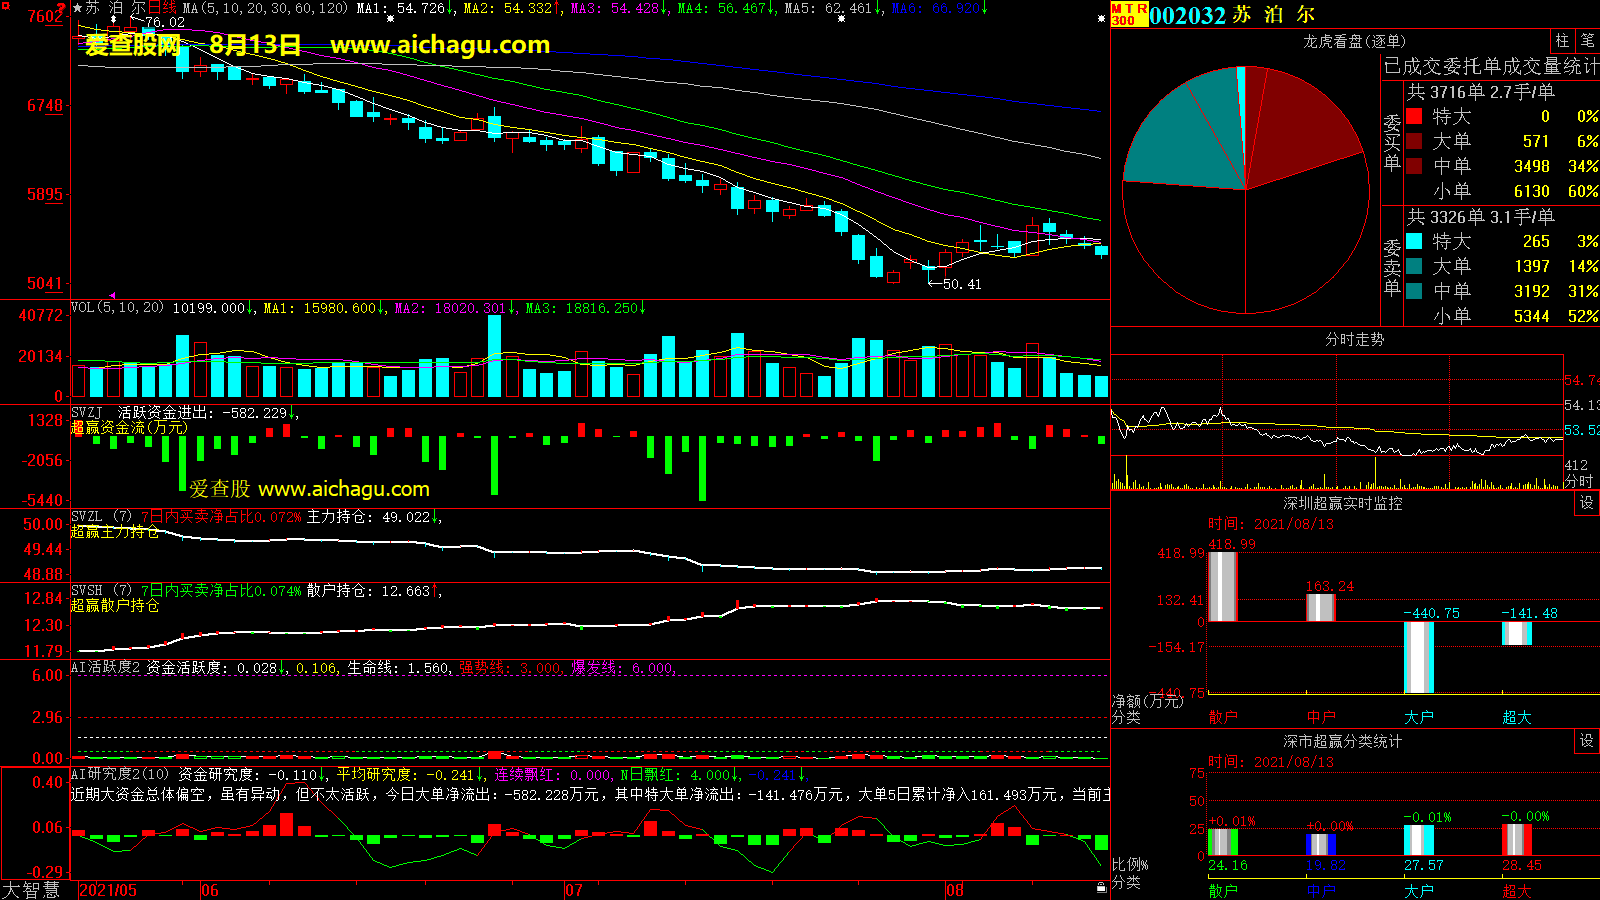This screenshot has width=1600, height=900.
Task: Click the MTR 300 badge icon
Action: [x=1129, y=14]
